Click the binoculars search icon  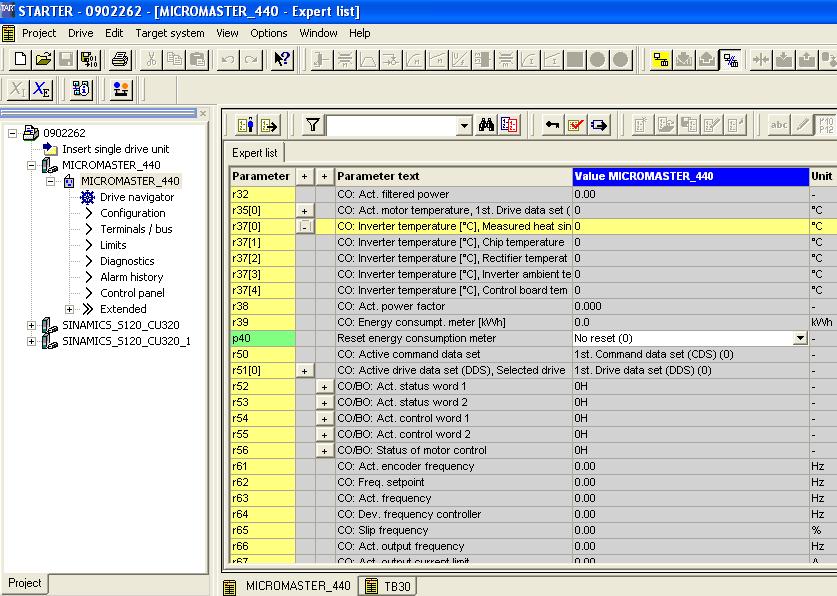[486, 125]
